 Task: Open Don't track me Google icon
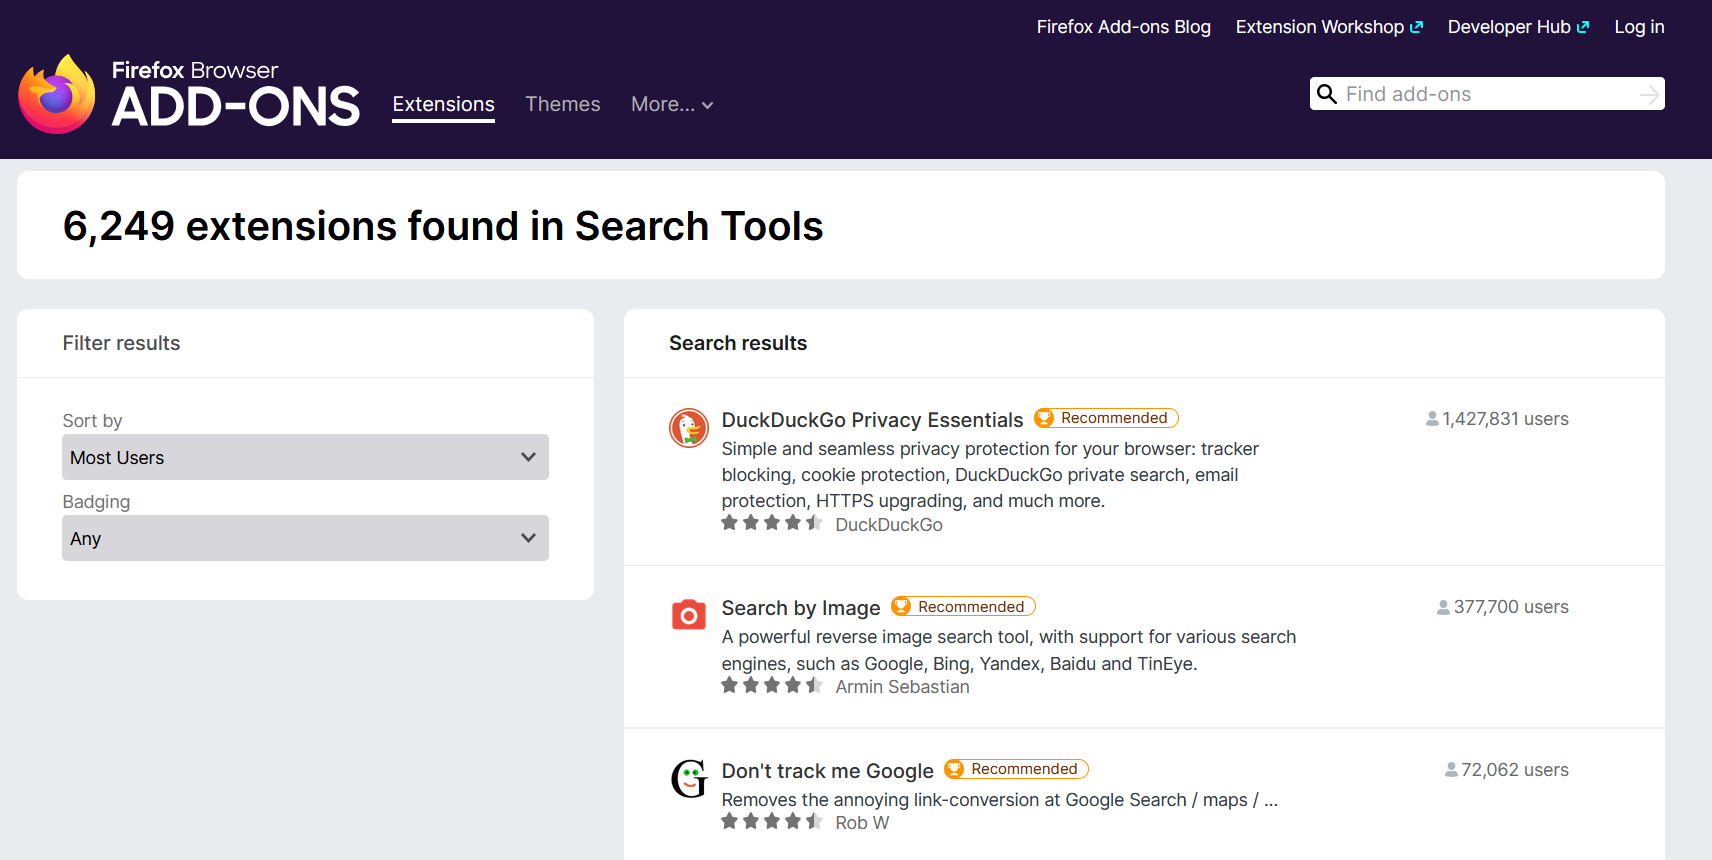(x=689, y=779)
